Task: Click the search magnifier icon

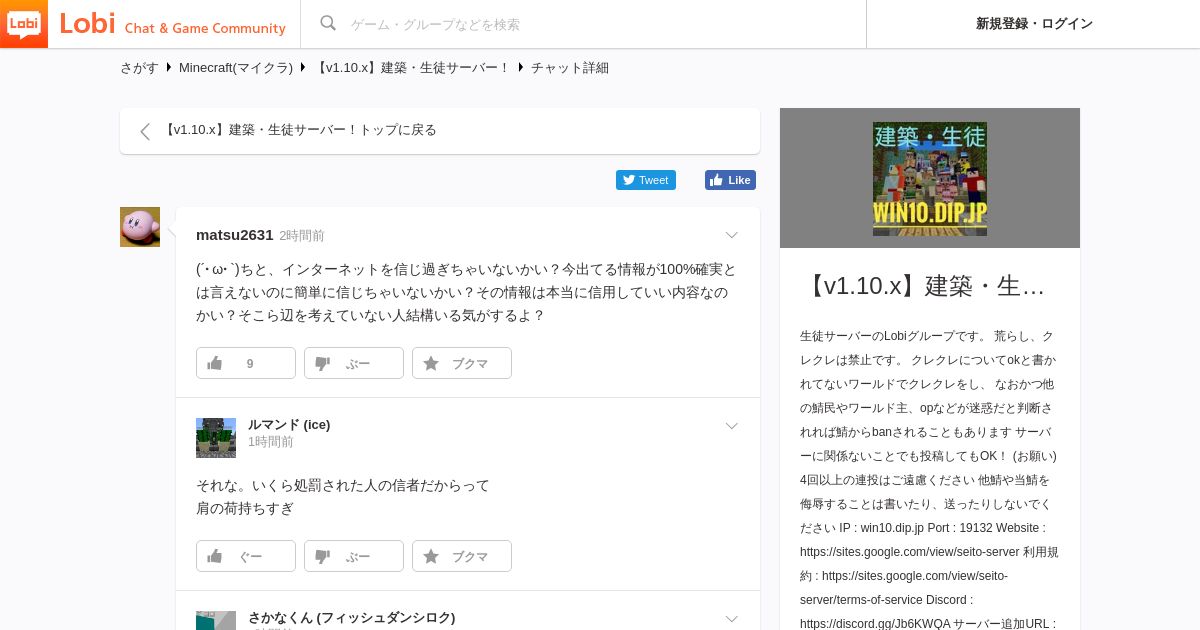Action: coord(328,23)
